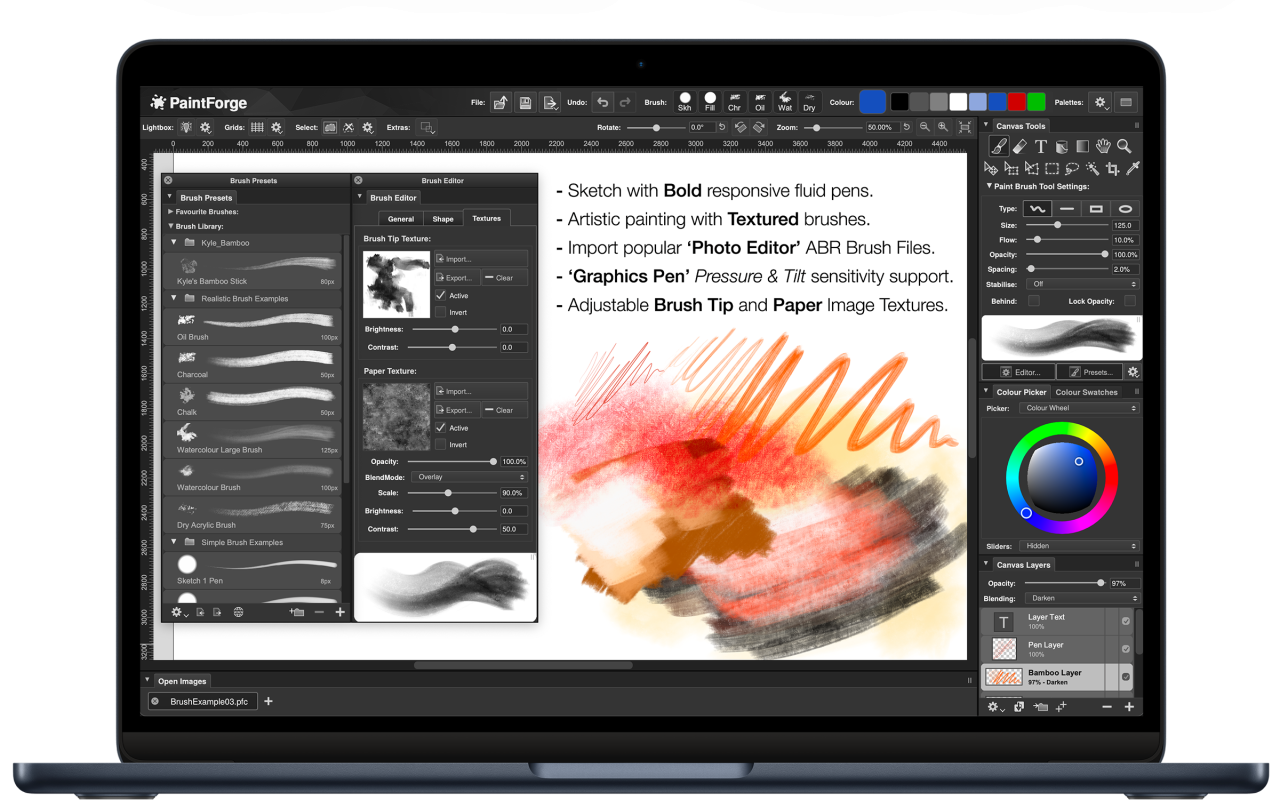The width and height of the screenshot is (1280, 800).
Task: Activate the Crop tool
Action: tap(1112, 169)
